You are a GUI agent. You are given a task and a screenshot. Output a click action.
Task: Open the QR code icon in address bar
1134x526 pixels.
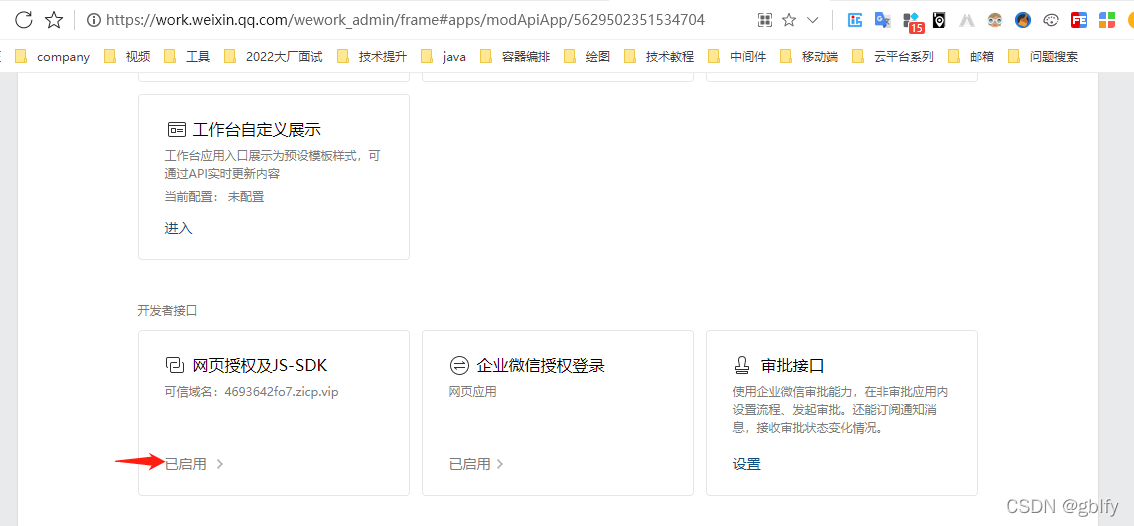[765, 20]
